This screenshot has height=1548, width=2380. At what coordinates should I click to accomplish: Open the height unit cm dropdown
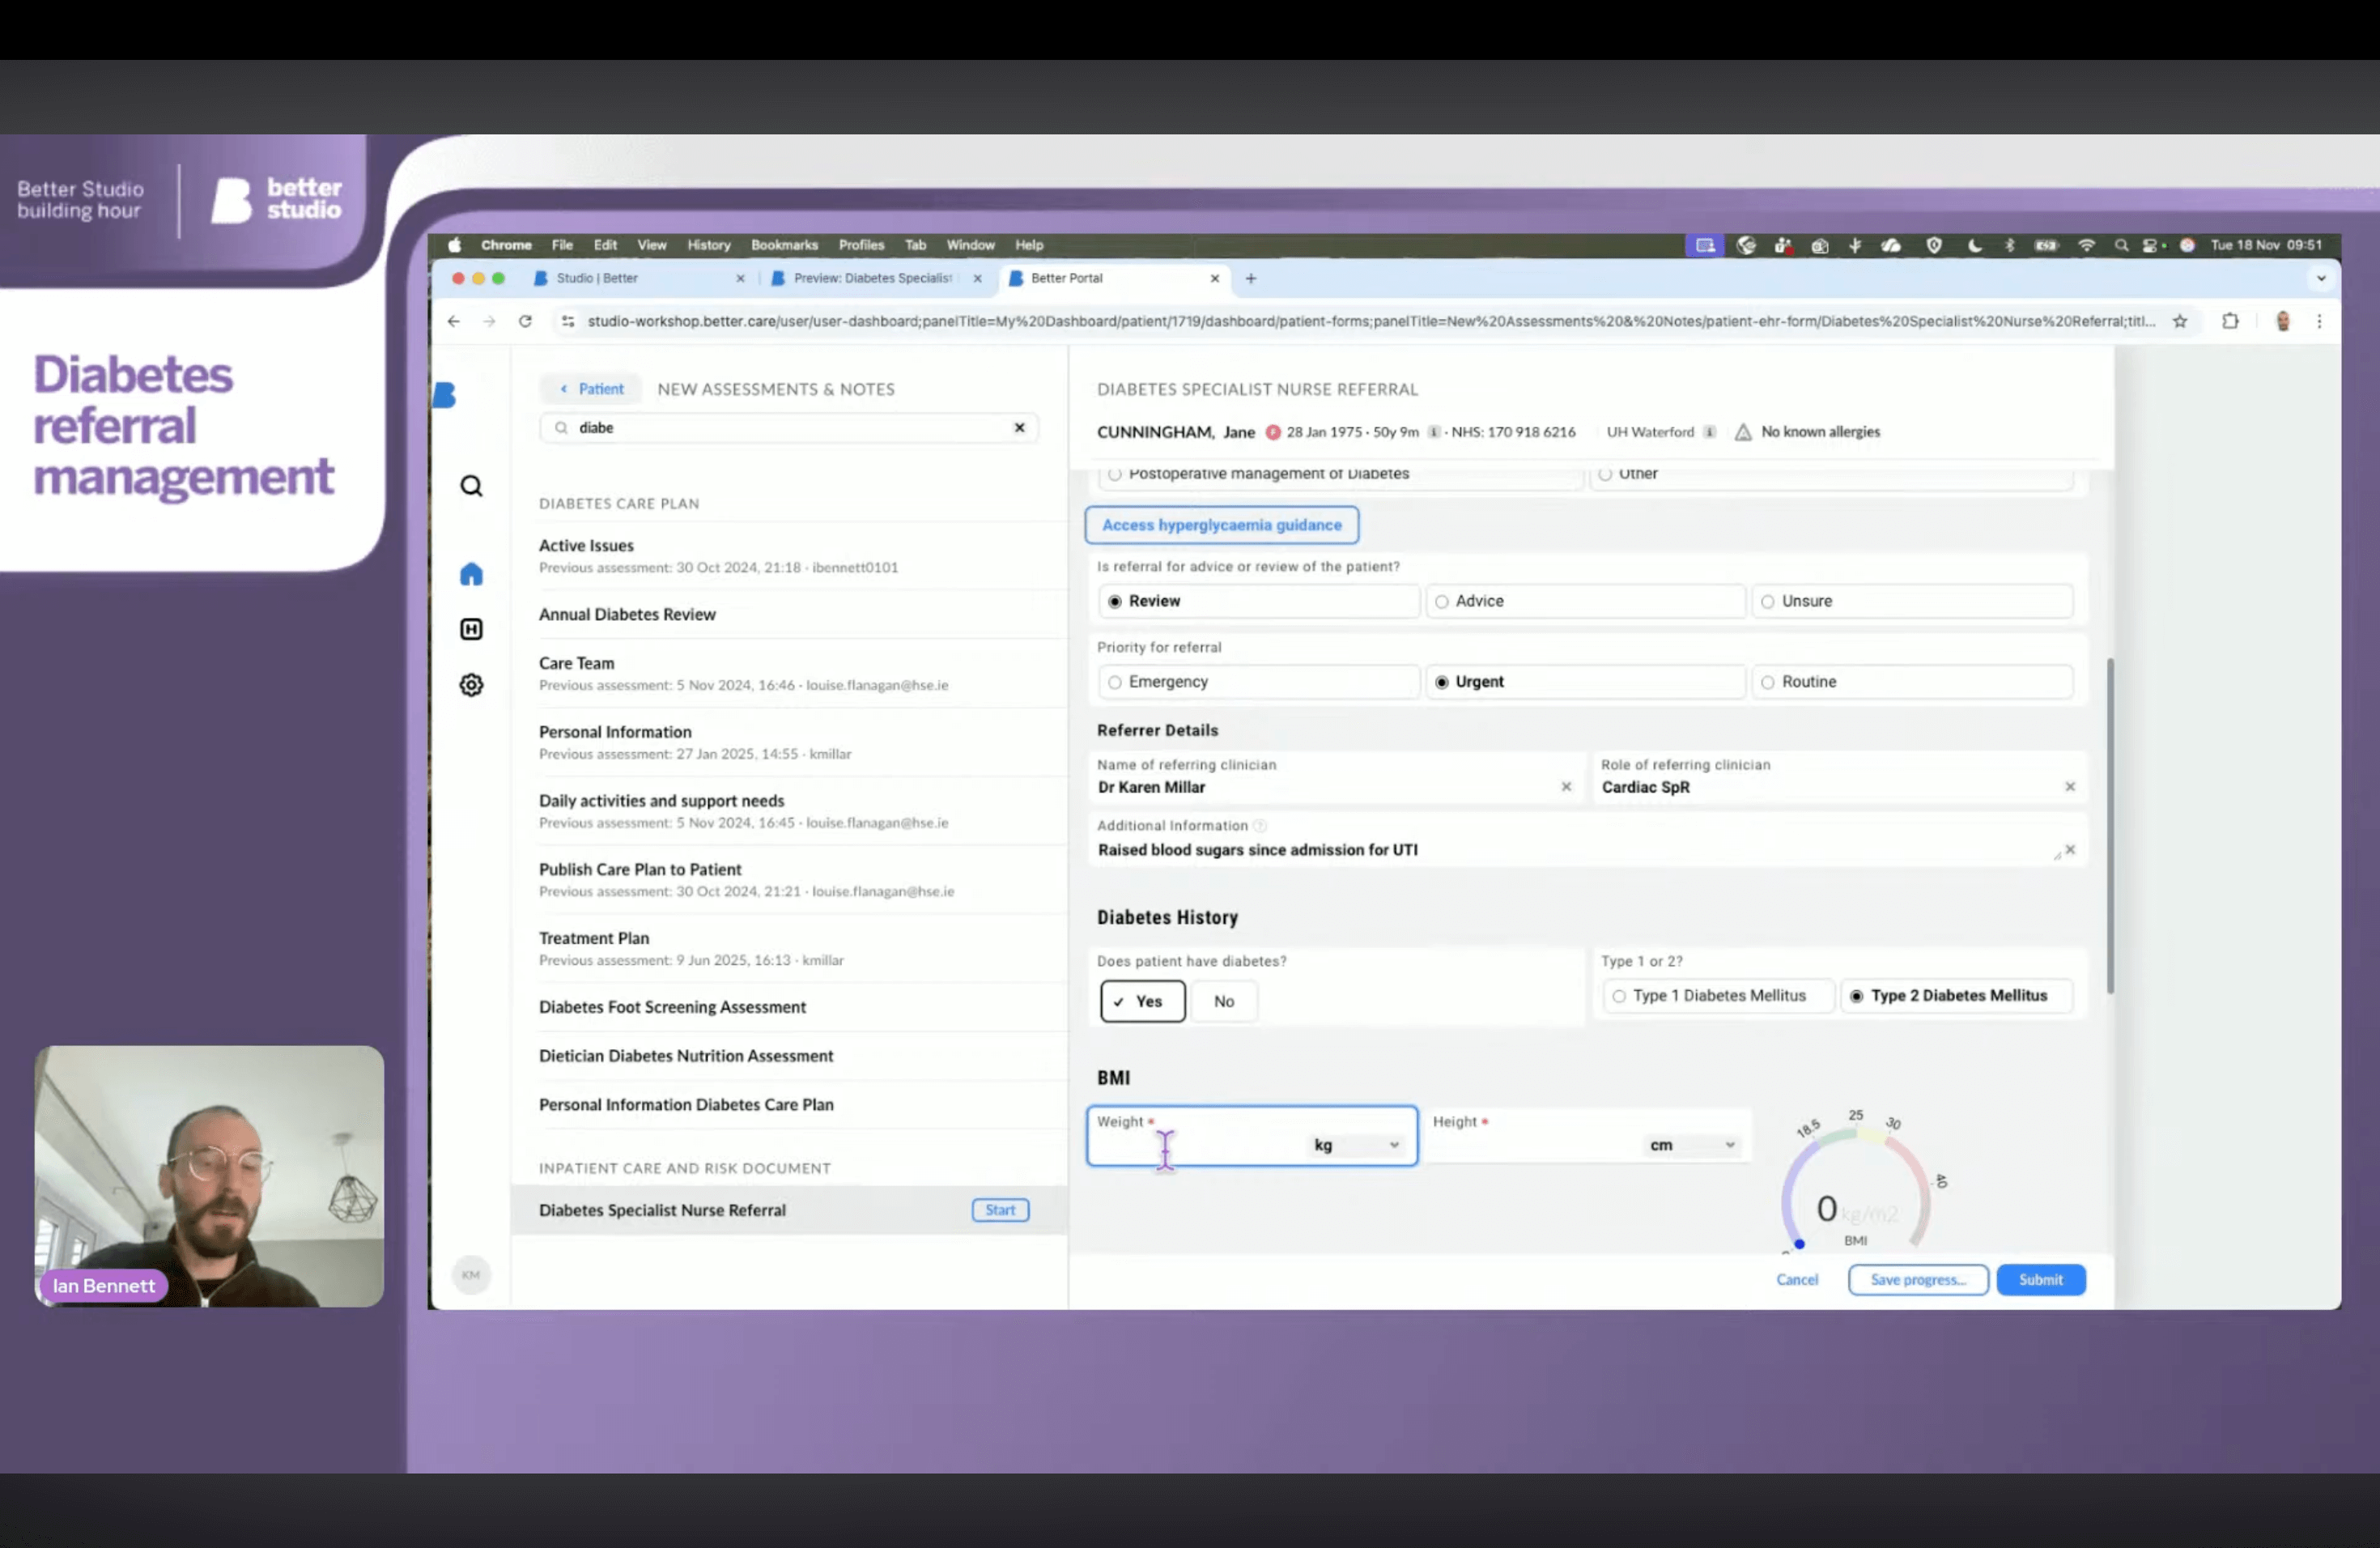[x=1692, y=1145]
